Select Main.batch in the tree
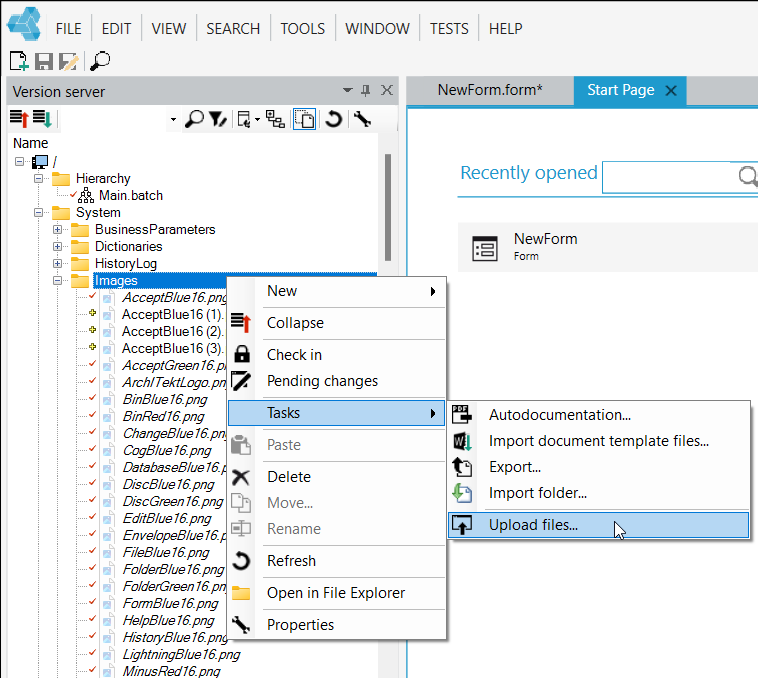This screenshot has height=678, width=758. [x=131, y=195]
